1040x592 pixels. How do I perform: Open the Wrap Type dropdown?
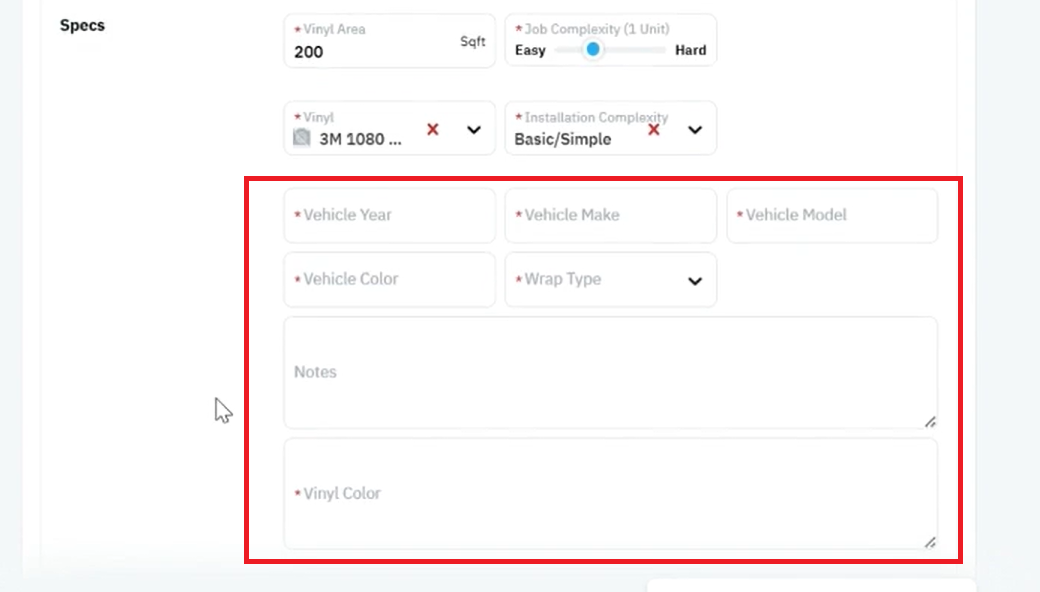(x=611, y=280)
